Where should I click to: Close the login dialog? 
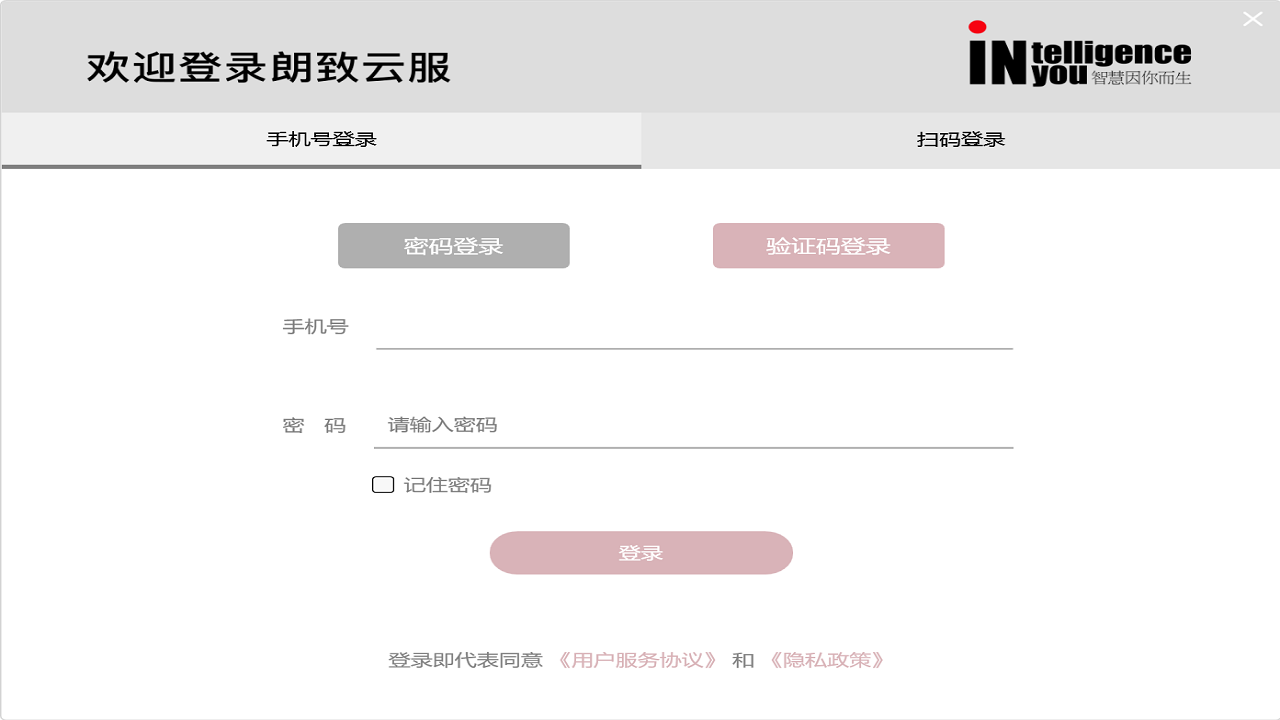point(1252,18)
